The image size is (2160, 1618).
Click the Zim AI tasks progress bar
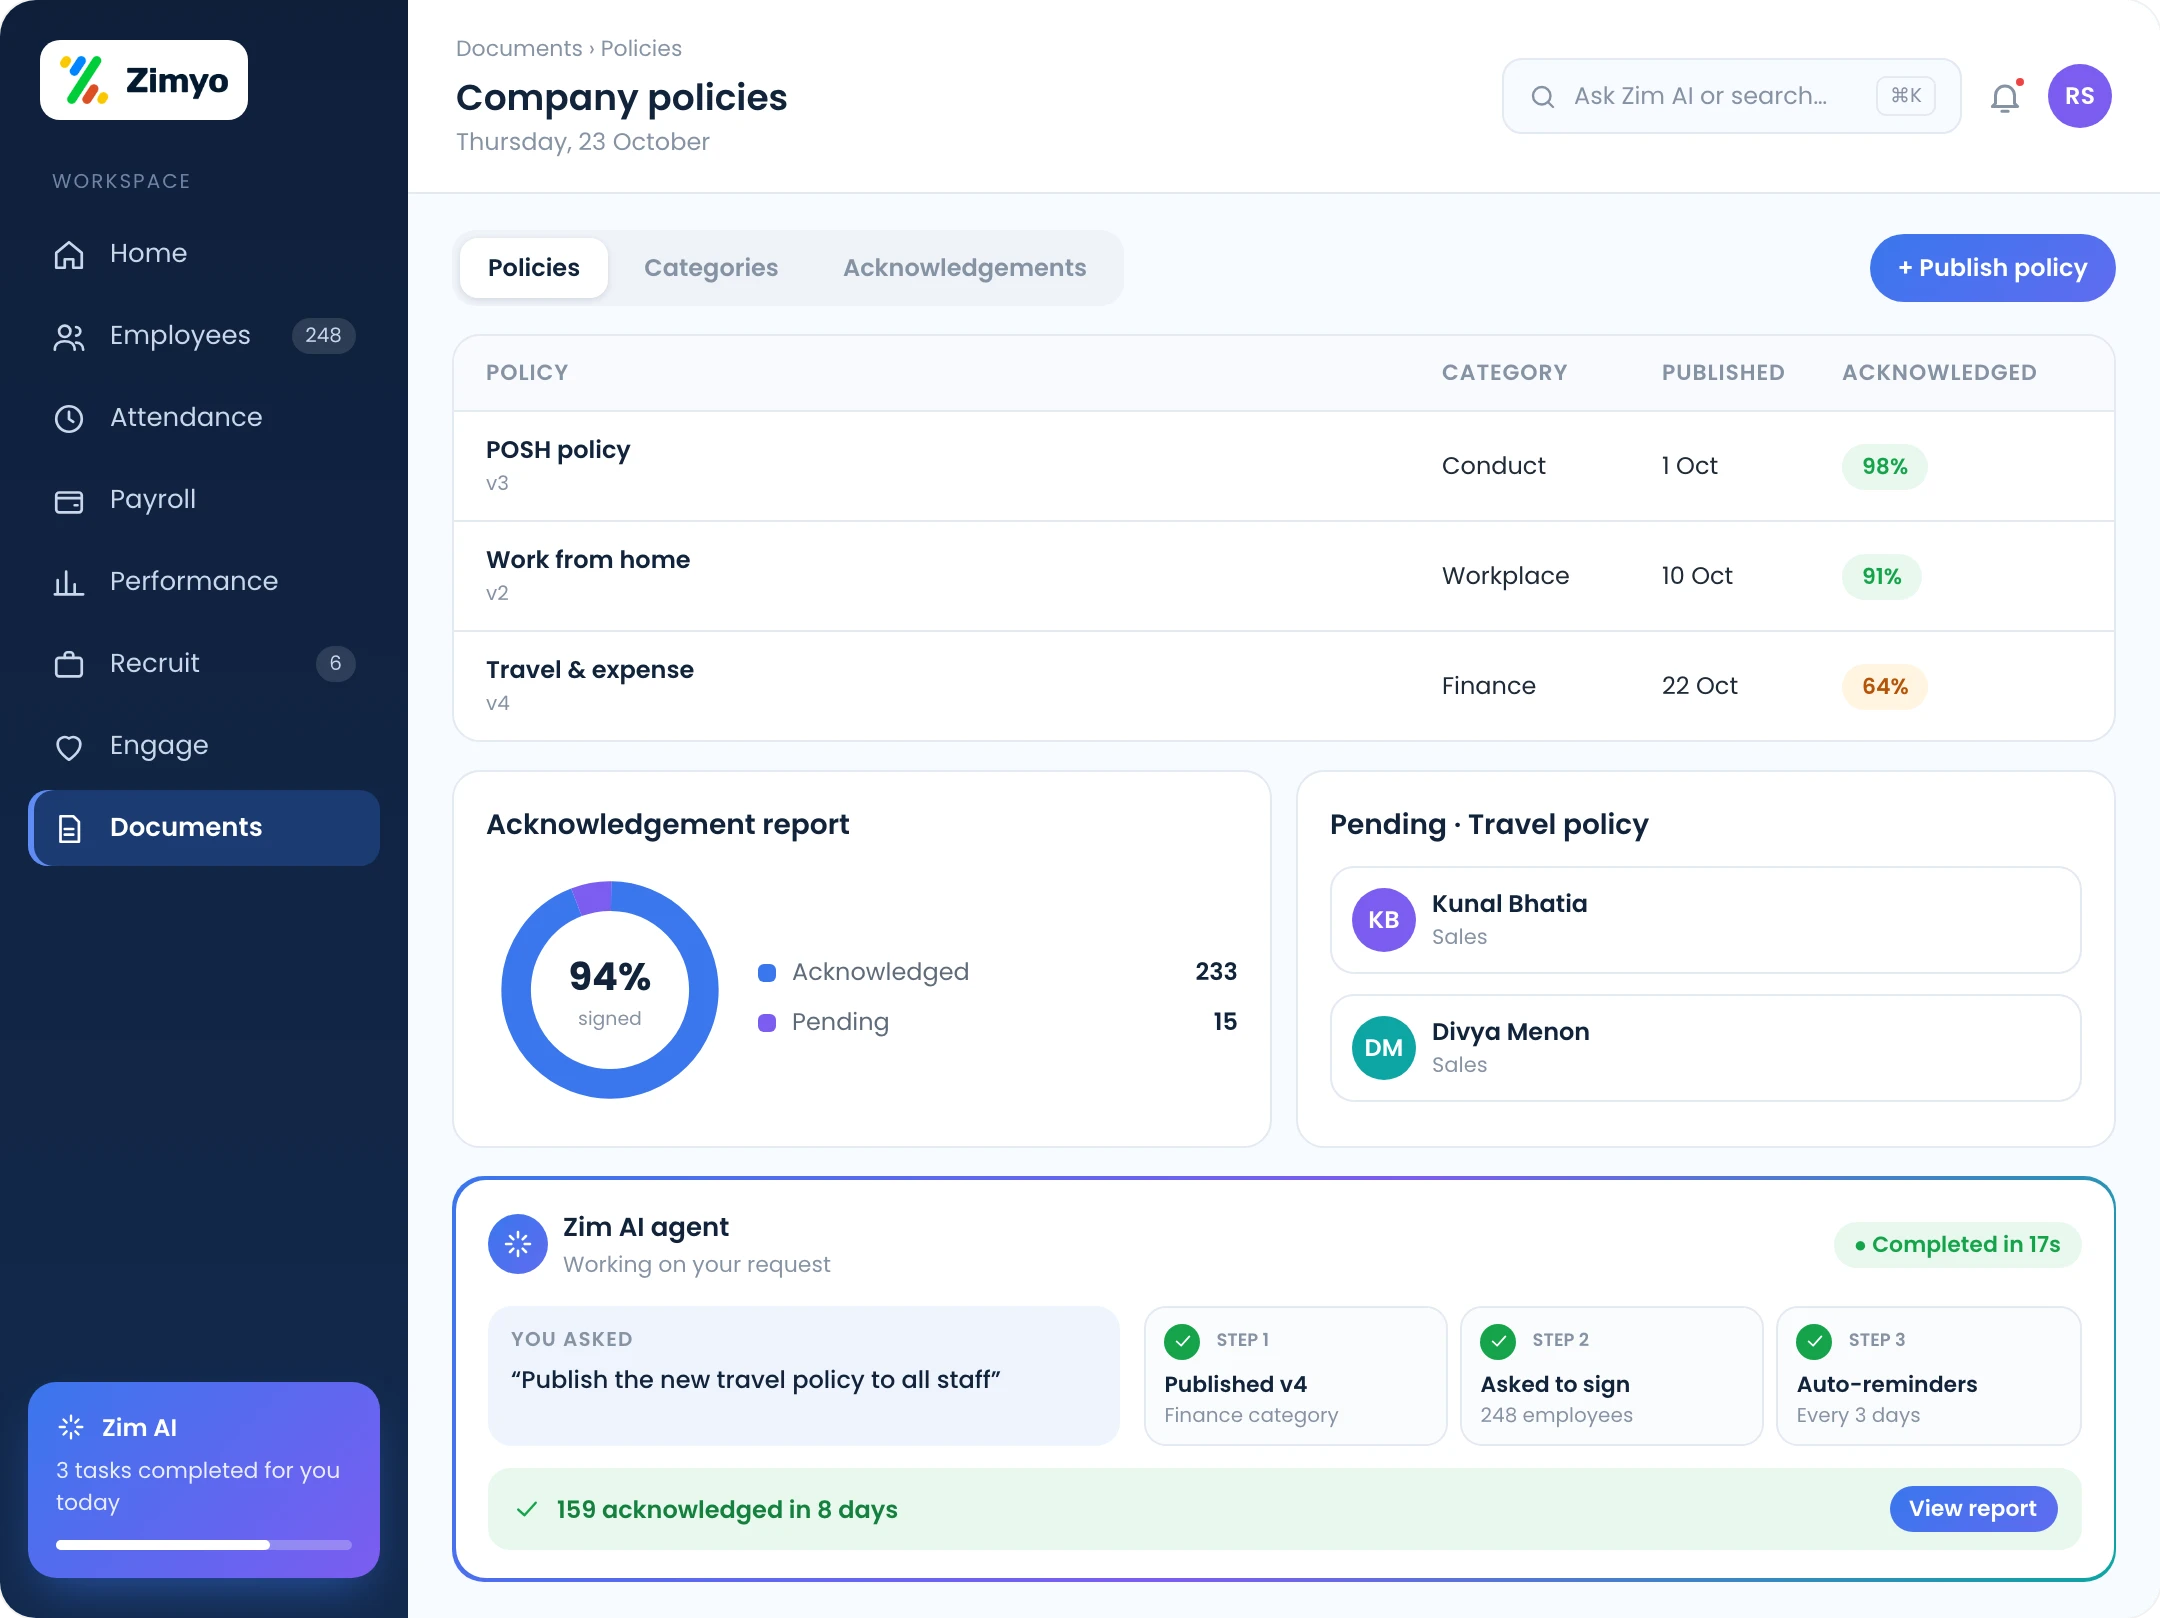pos(204,1545)
